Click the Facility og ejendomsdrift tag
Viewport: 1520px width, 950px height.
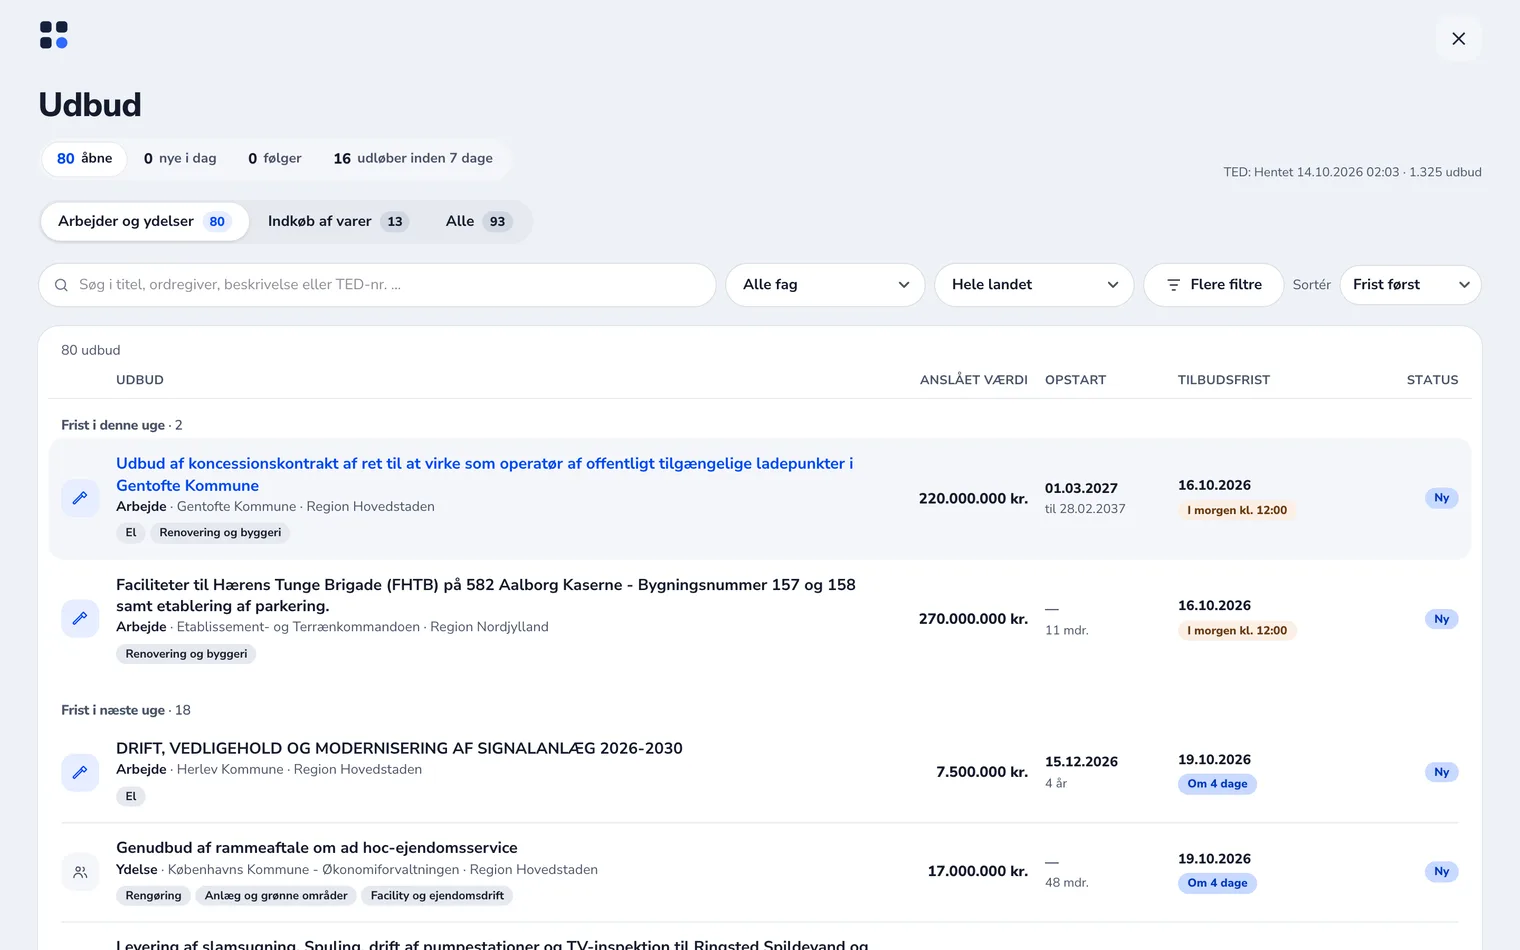(x=437, y=896)
